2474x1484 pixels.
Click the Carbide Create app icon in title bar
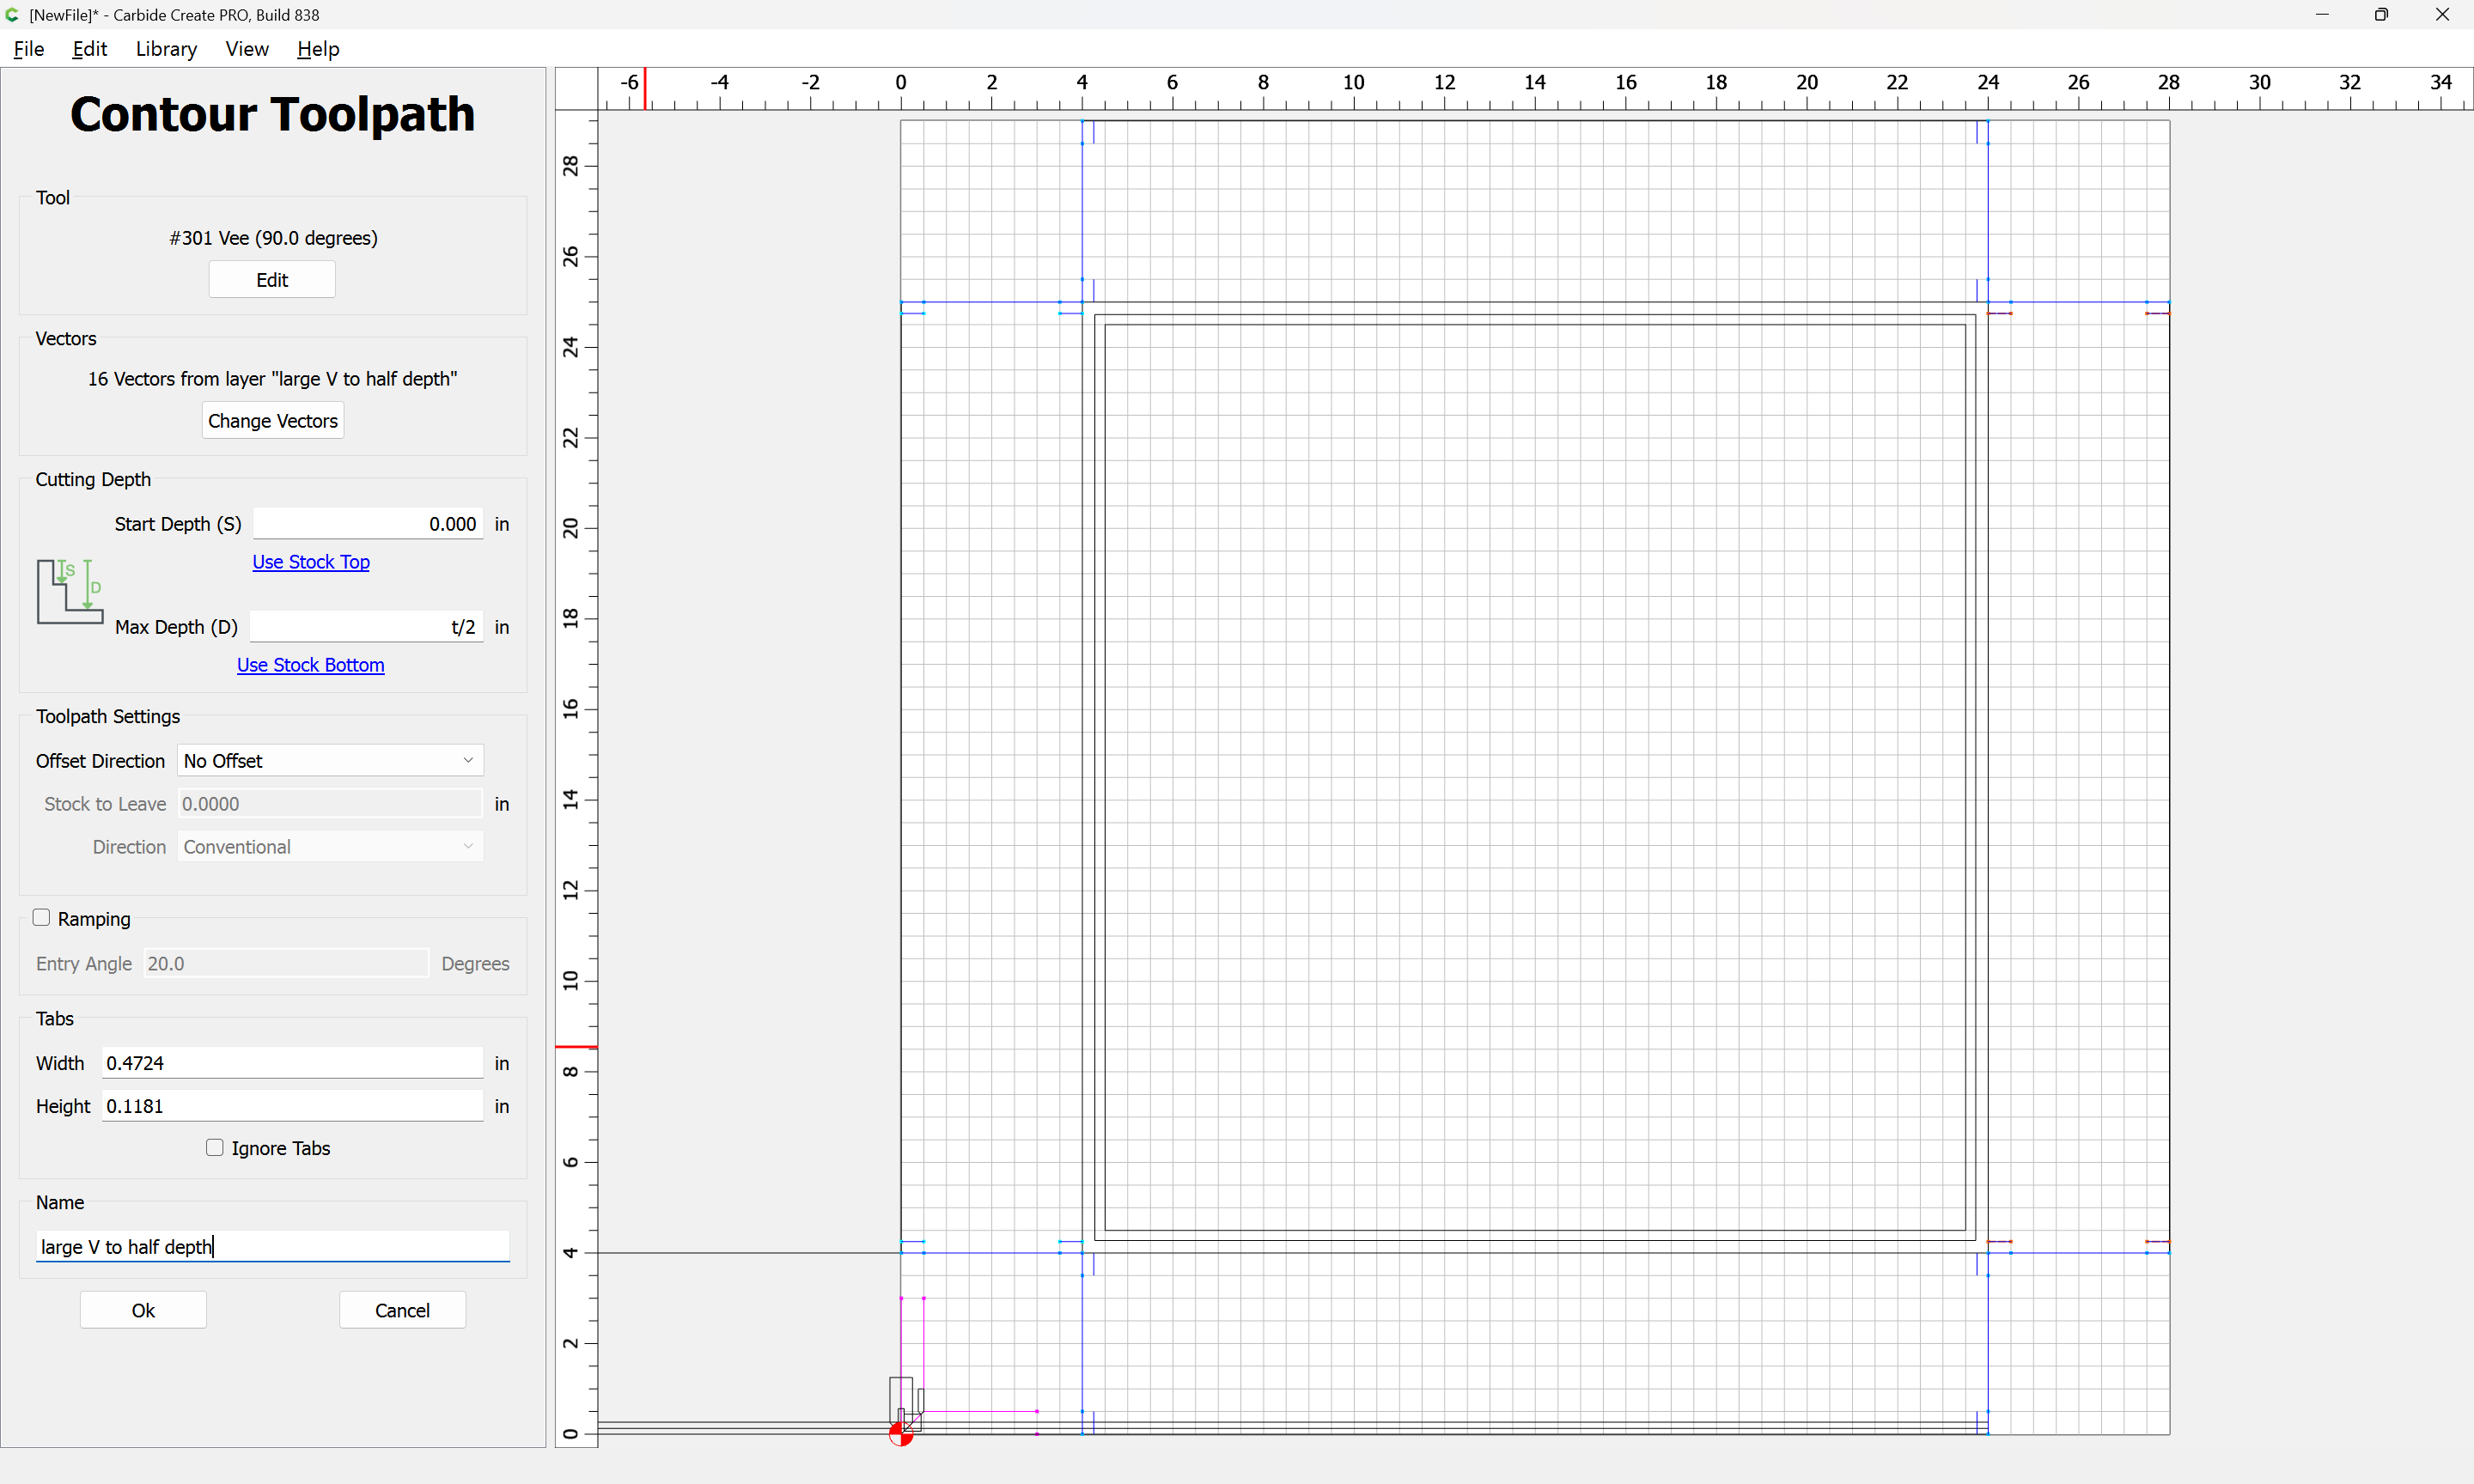point(13,15)
